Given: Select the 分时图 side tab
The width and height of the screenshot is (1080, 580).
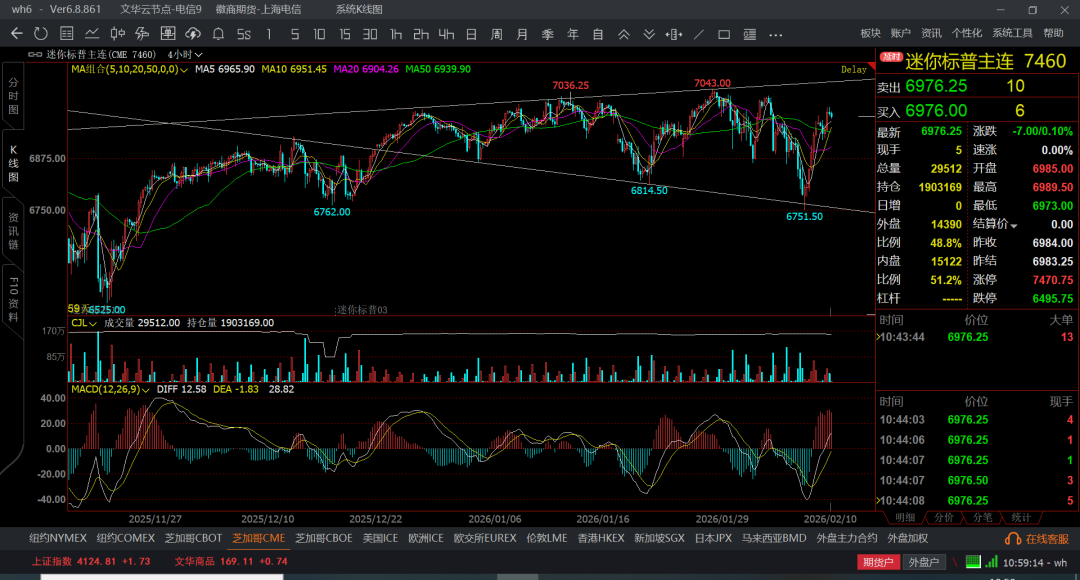Looking at the screenshot, I should pyautogui.click(x=14, y=95).
